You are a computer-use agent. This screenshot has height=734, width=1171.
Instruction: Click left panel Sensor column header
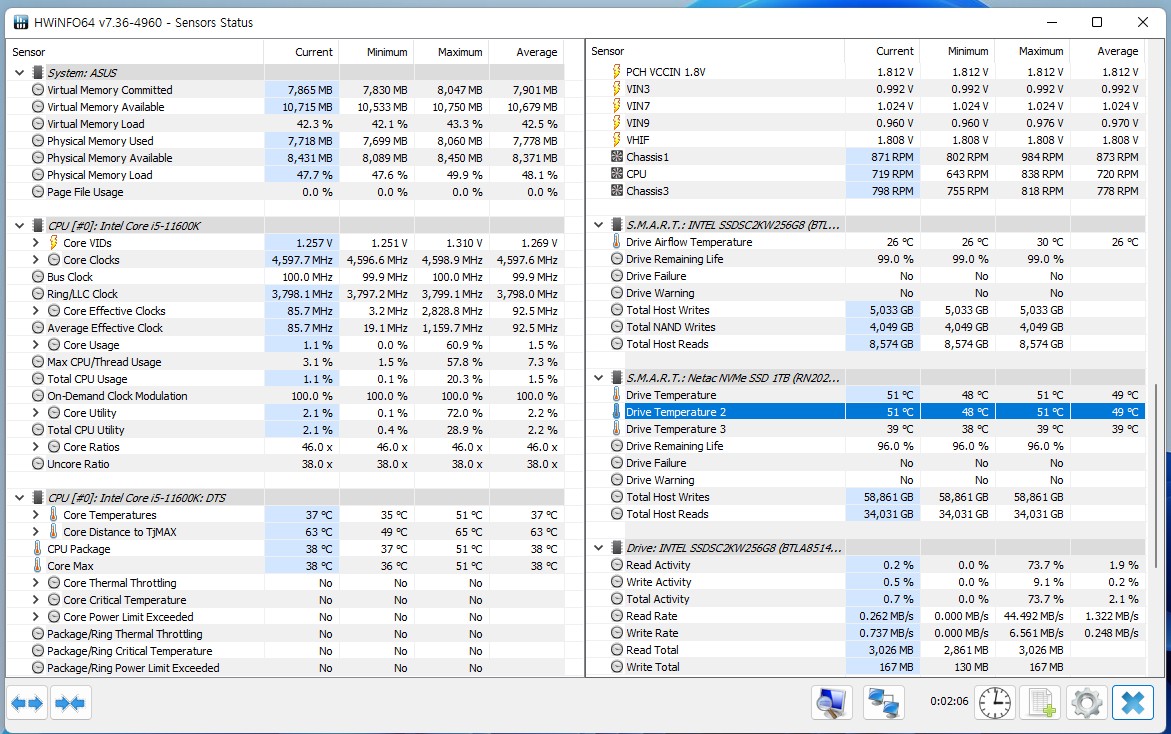tap(135, 52)
